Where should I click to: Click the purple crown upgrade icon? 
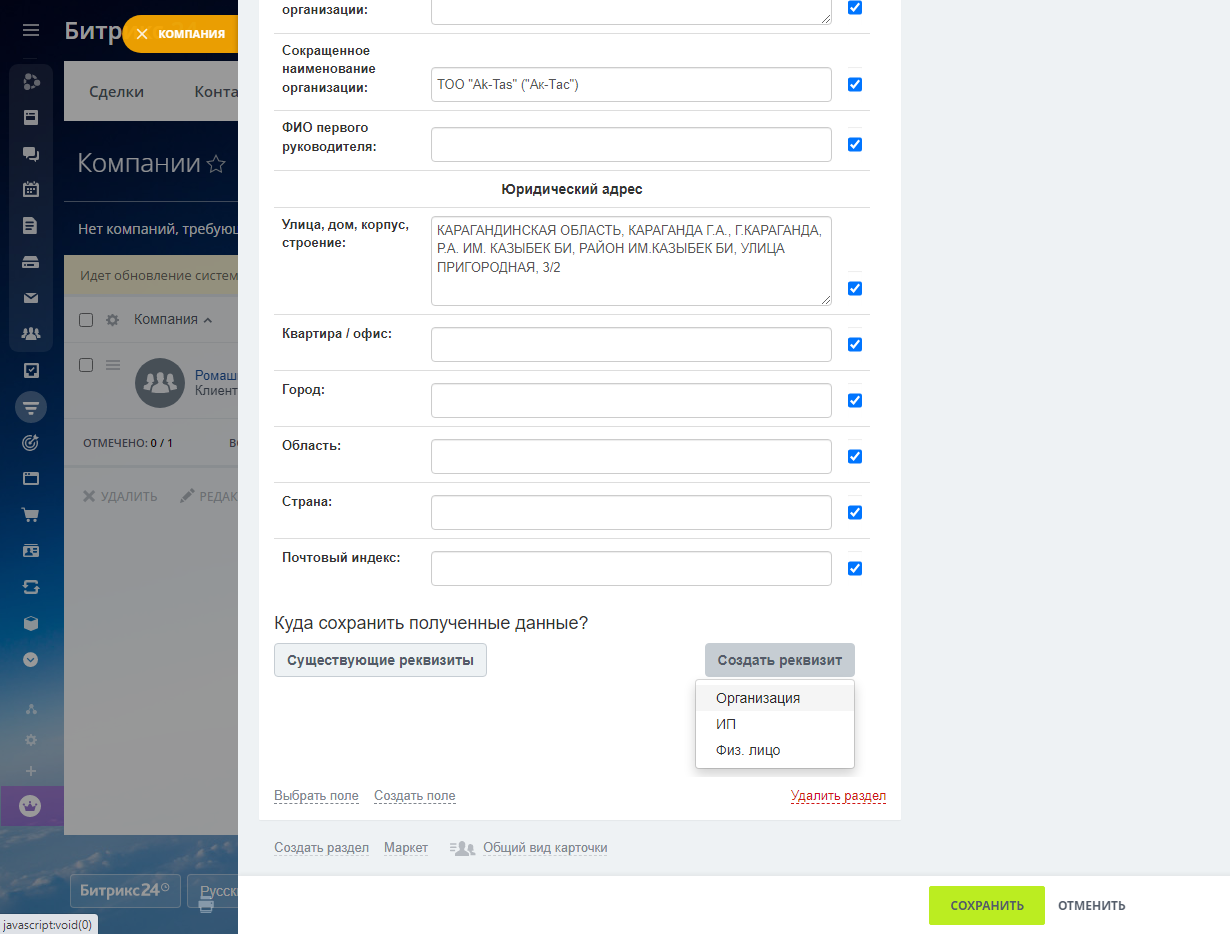(x=31, y=806)
